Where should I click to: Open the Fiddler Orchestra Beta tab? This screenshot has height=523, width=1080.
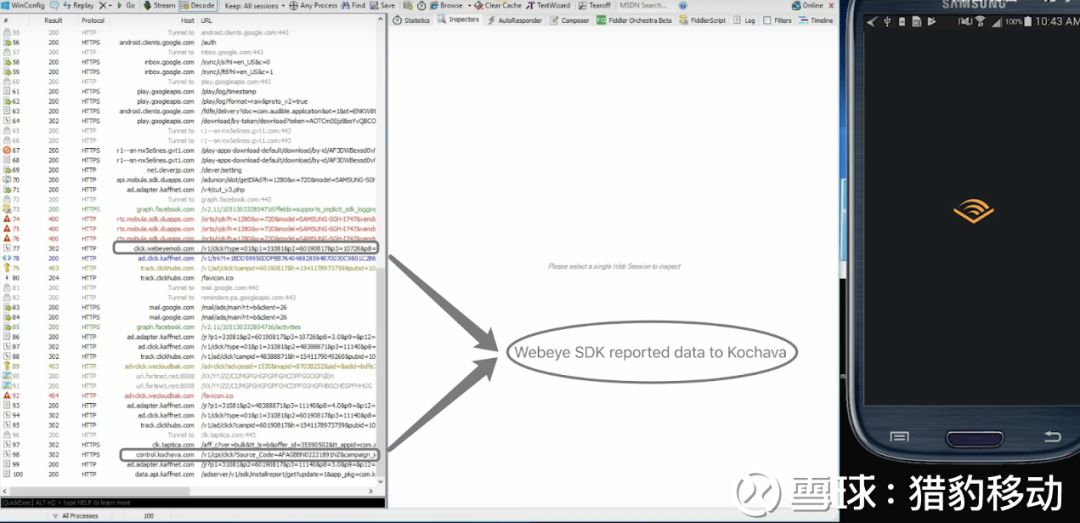coord(635,21)
